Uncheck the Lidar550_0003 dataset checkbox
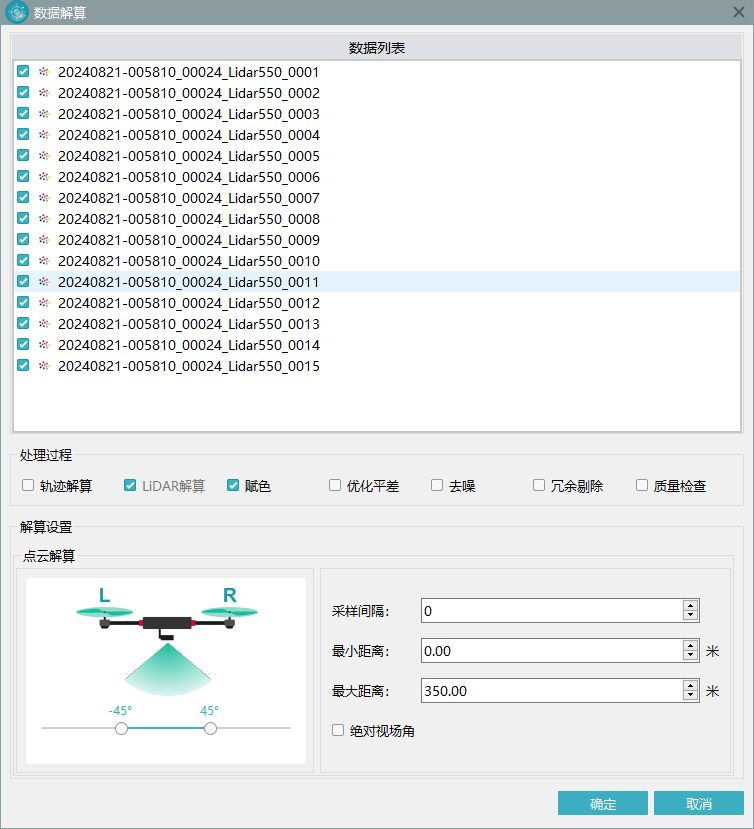Viewport: 754px width, 829px height. (x=23, y=114)
